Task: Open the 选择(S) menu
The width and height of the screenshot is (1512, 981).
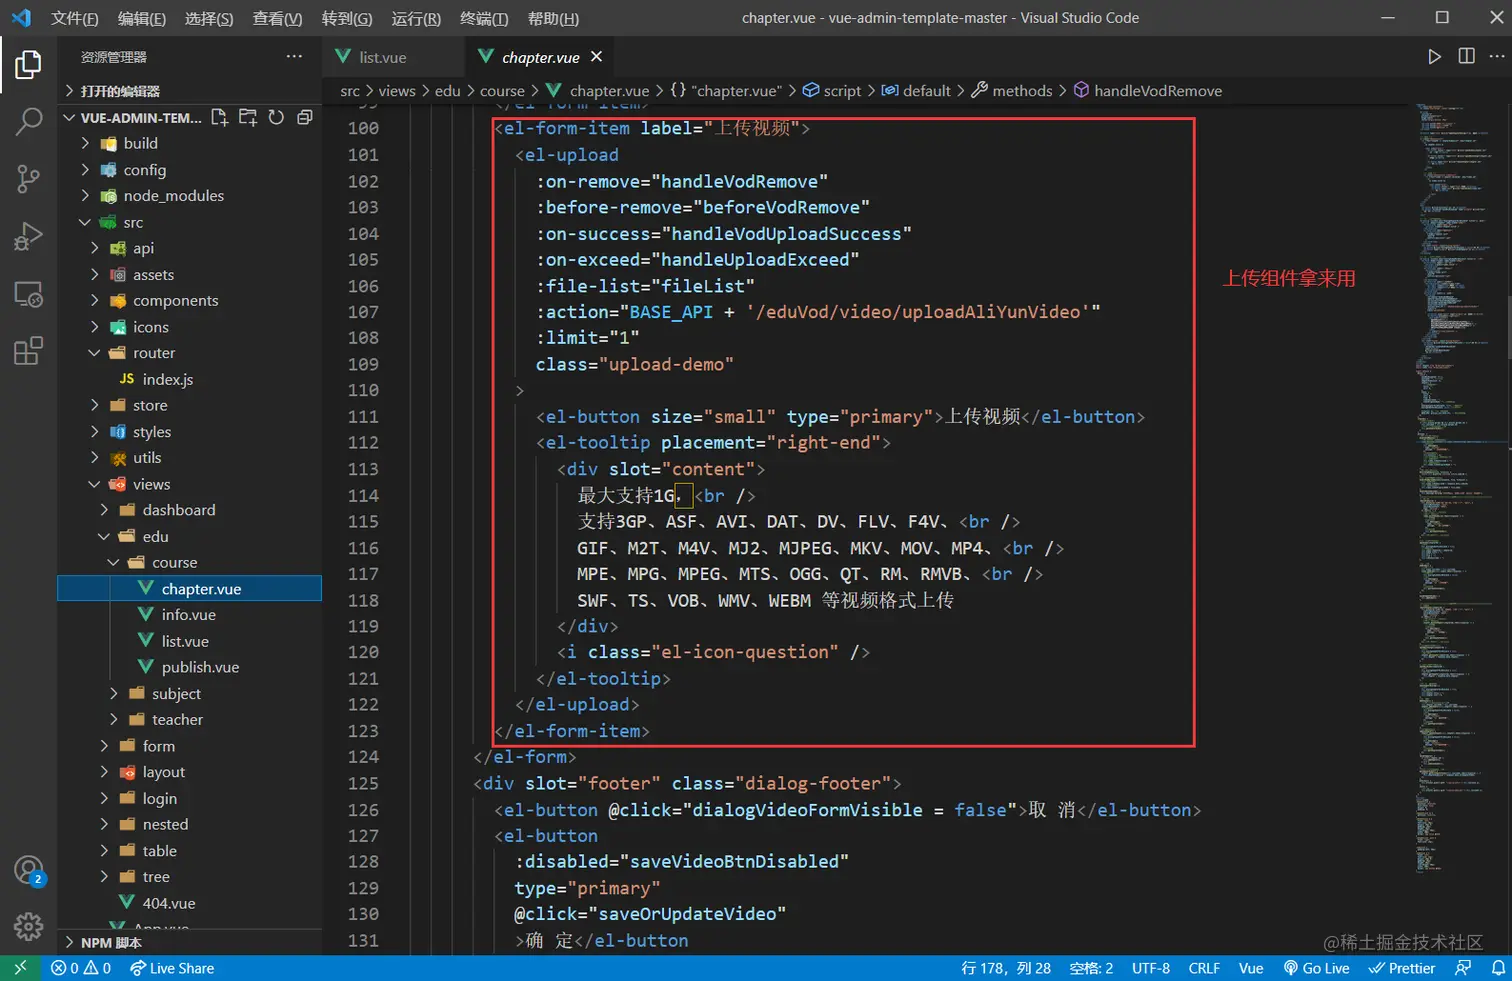Action: coord(209,18)
